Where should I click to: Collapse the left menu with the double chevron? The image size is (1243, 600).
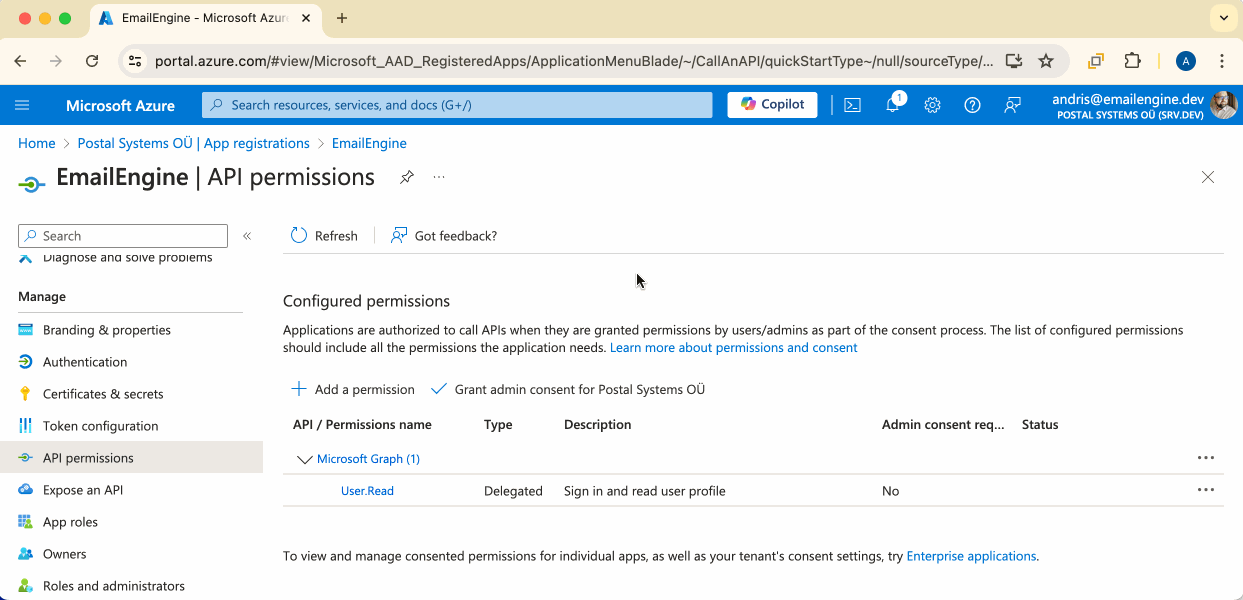tap(247, 236)
